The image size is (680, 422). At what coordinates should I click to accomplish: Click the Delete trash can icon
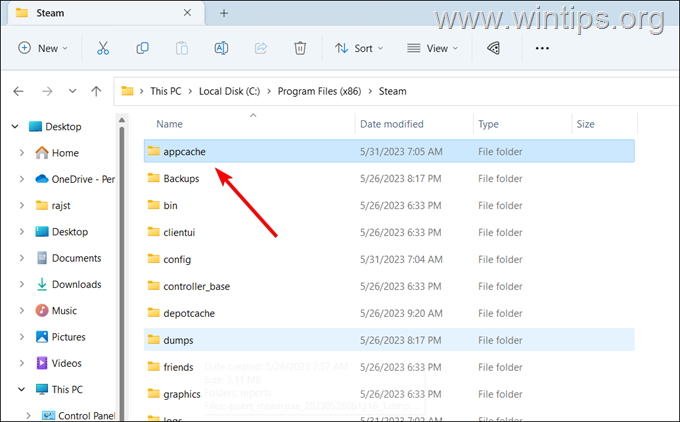[x=300, y=48]
